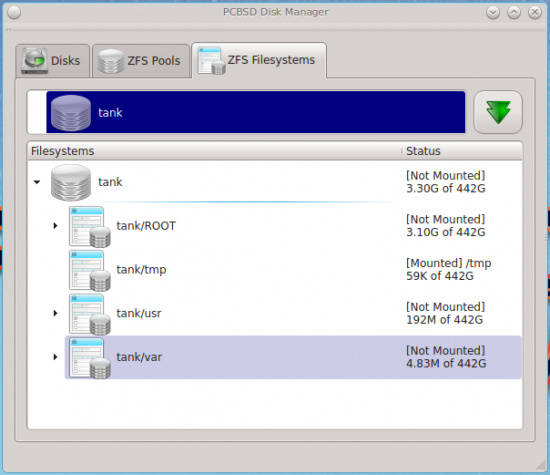This screenshot has width=550, height=475.
Task: Click the tank/usr filesystem icon
Action: click(90, 314)
